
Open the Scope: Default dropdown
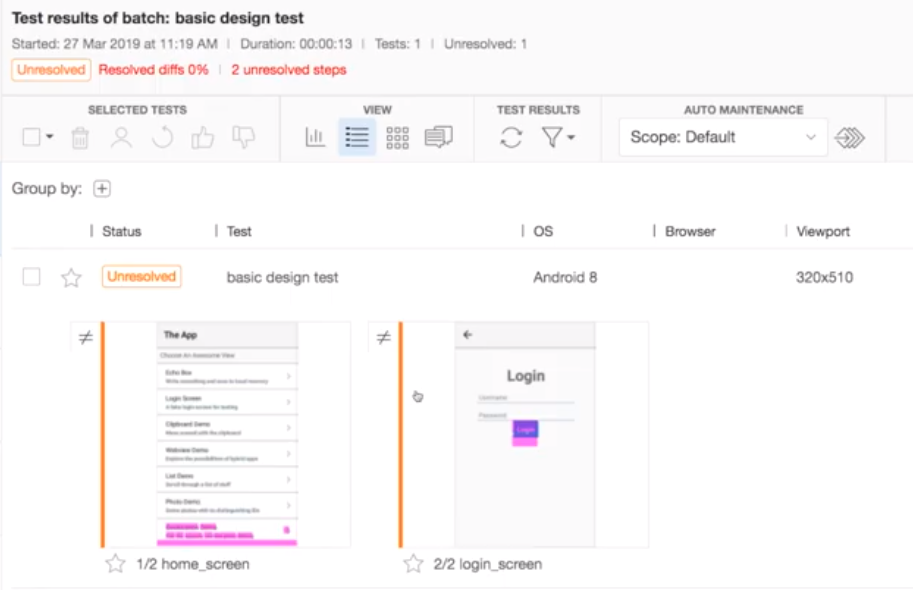point(723,138)
